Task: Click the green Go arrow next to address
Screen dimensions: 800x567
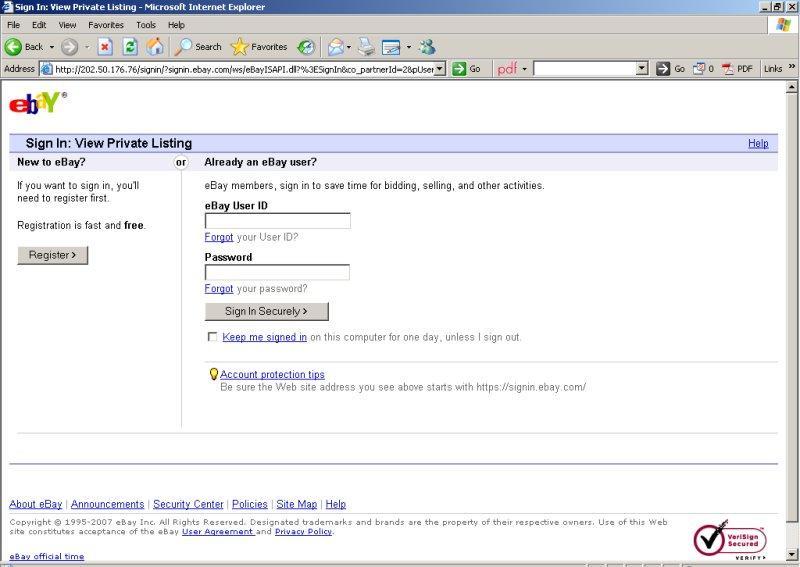Action: [459, 68]
